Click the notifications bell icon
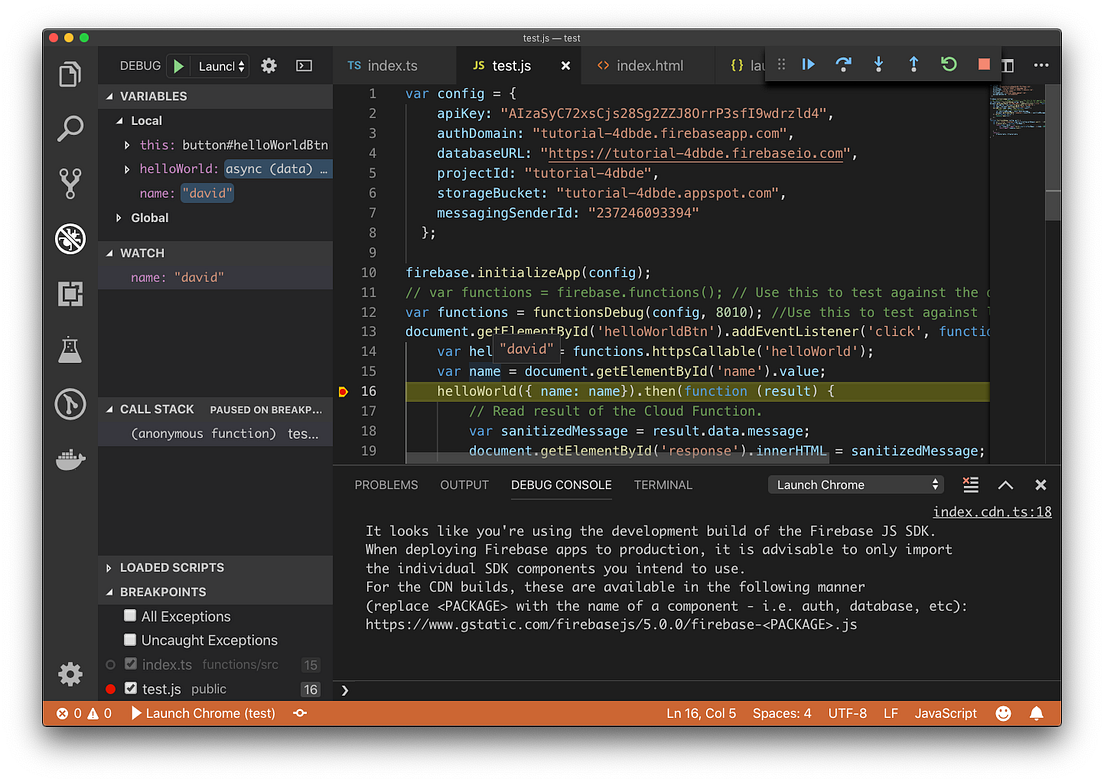Image resolution: width=1104 pixels, height=783 pixels. coord(1036,713)
